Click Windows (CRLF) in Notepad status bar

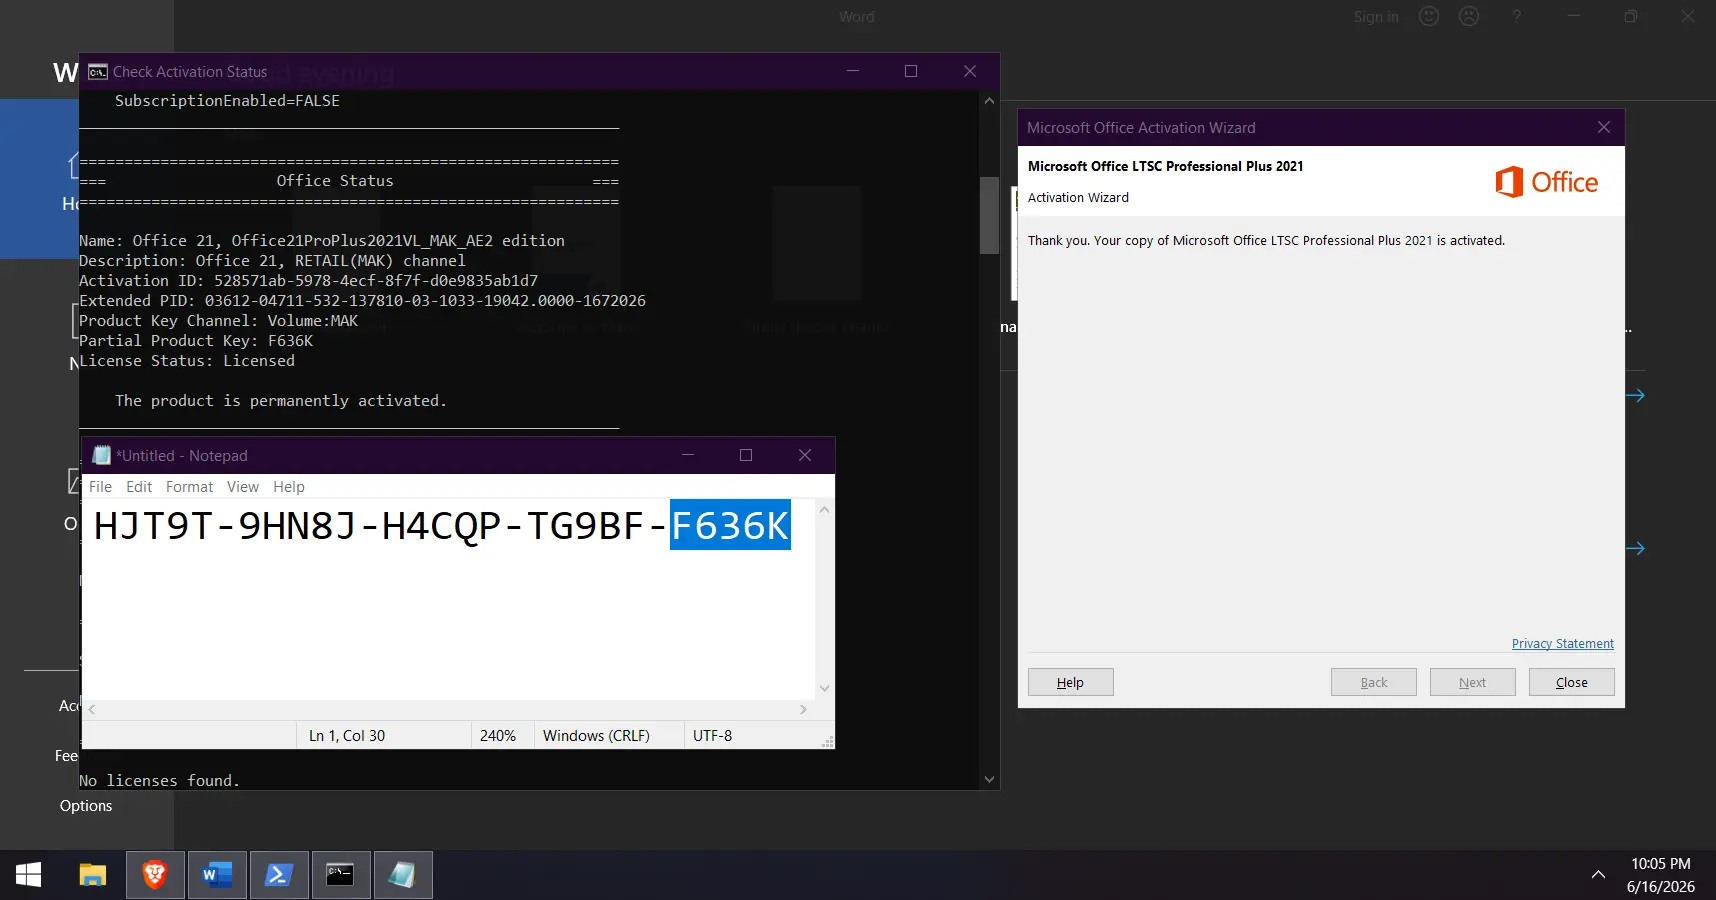[596, 736]
